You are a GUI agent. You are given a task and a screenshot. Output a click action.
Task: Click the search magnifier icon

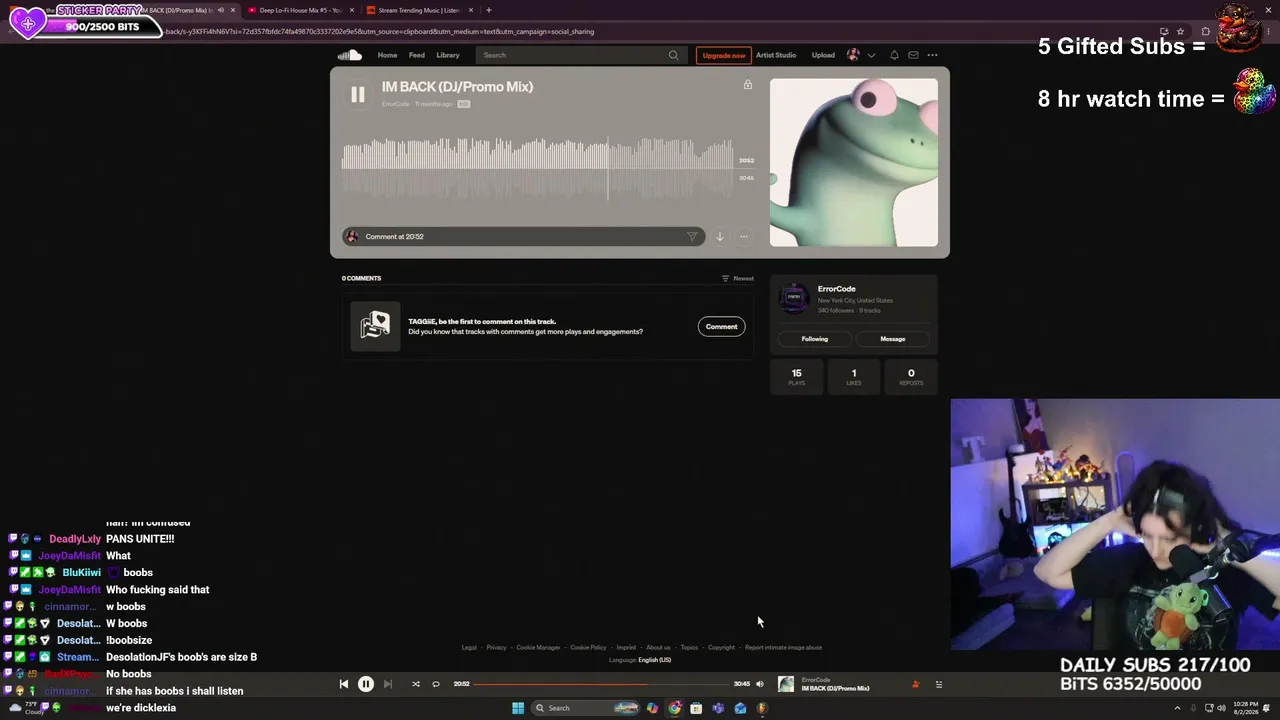(674, 55)
